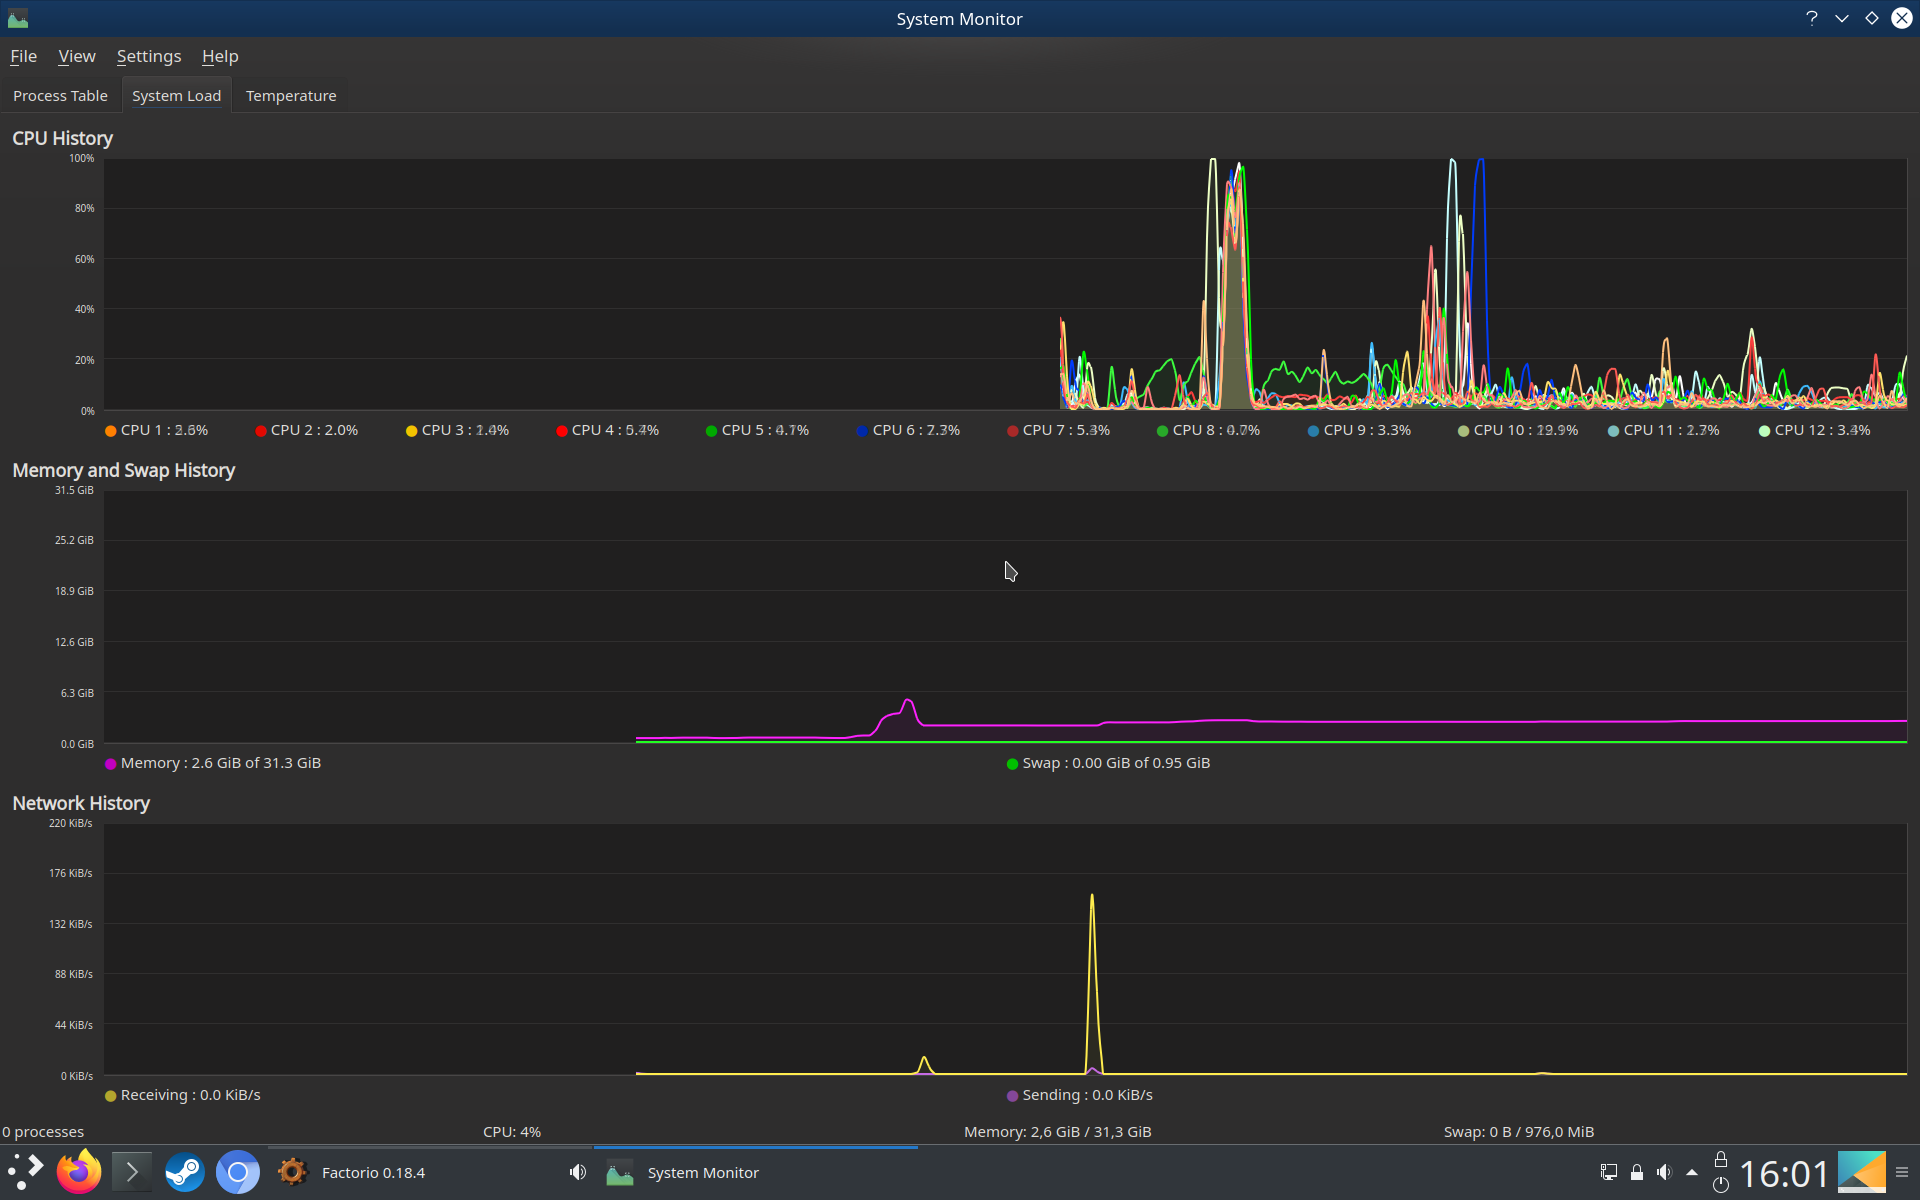The width and height of the screenshot is (1920, 1200).
Task: Click the System Monitor title bar app icon
Action: (x=17, y=18)
